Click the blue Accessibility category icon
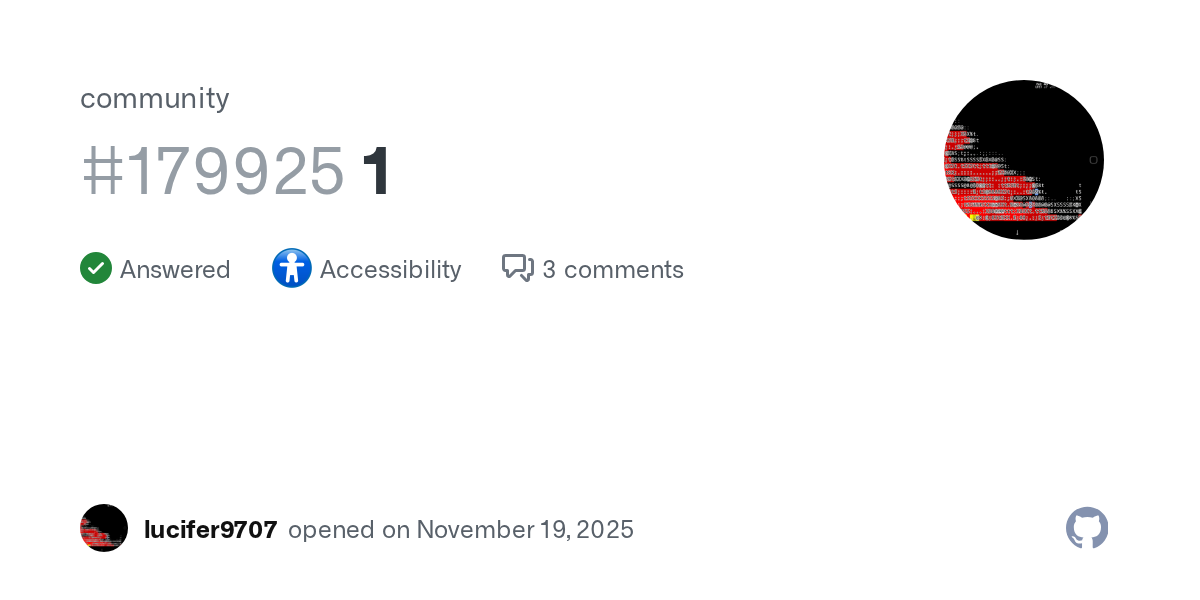The height and width of the screenshot is (600, 1200). pos(292,269)
